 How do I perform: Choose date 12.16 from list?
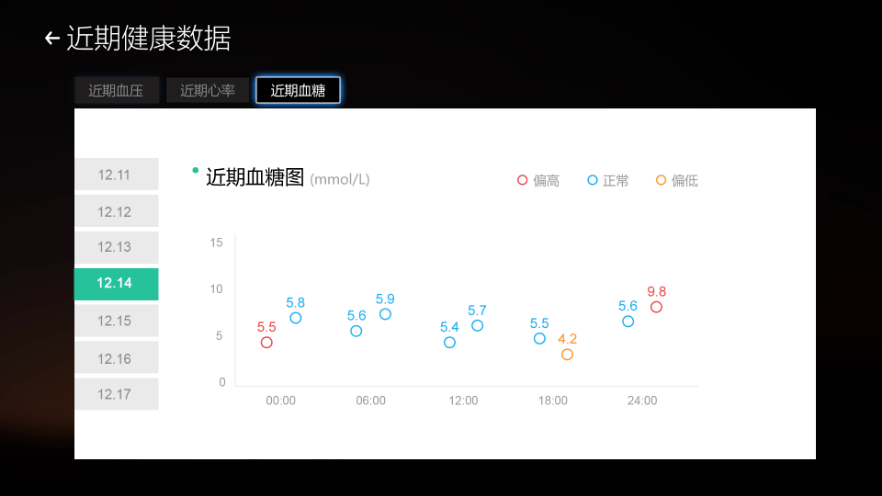[x=115, y=358]
